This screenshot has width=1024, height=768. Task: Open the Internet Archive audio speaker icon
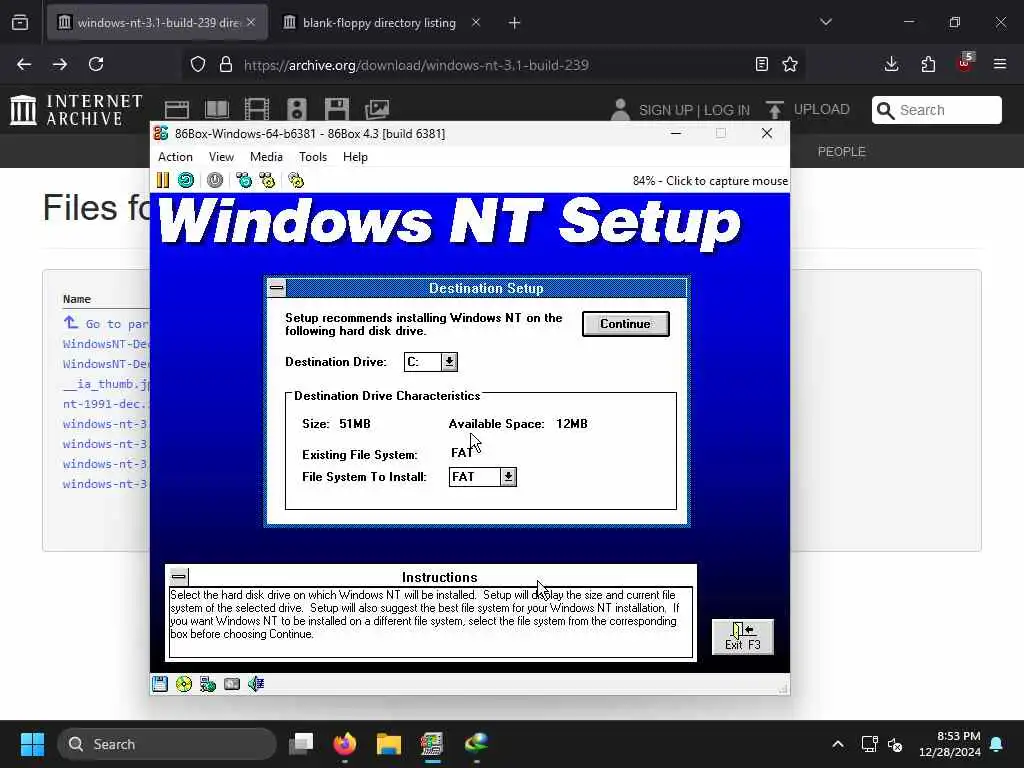tap(296, 110)
